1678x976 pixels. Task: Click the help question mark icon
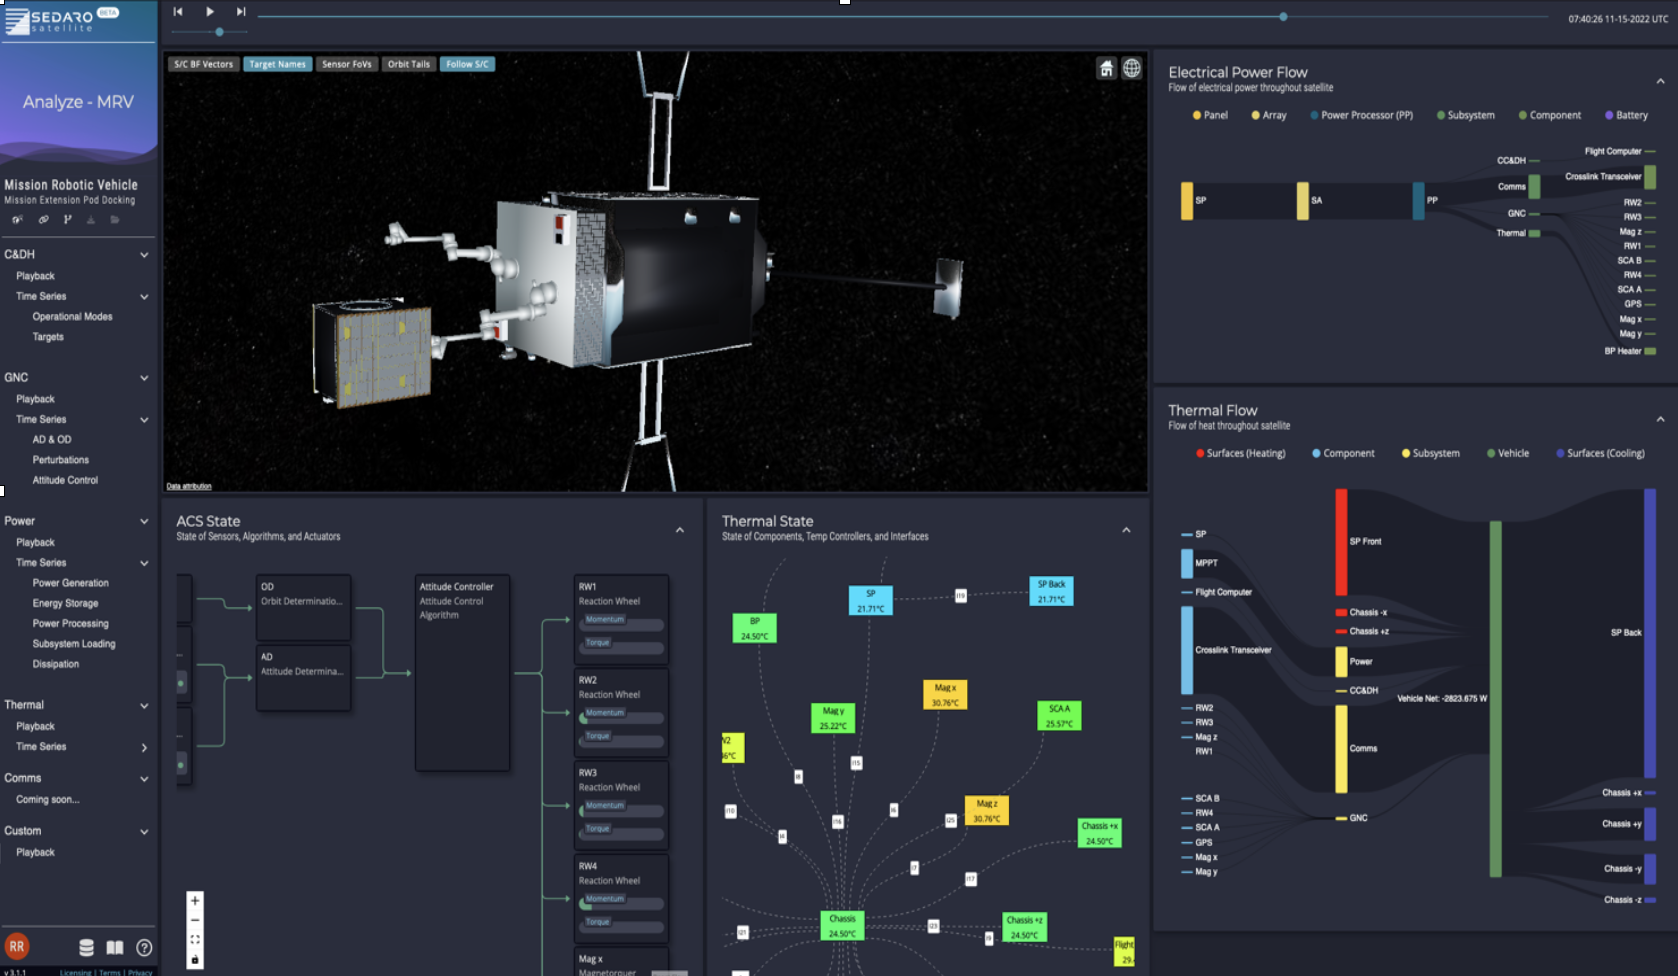pyautogui.click(x=144, y=947)
